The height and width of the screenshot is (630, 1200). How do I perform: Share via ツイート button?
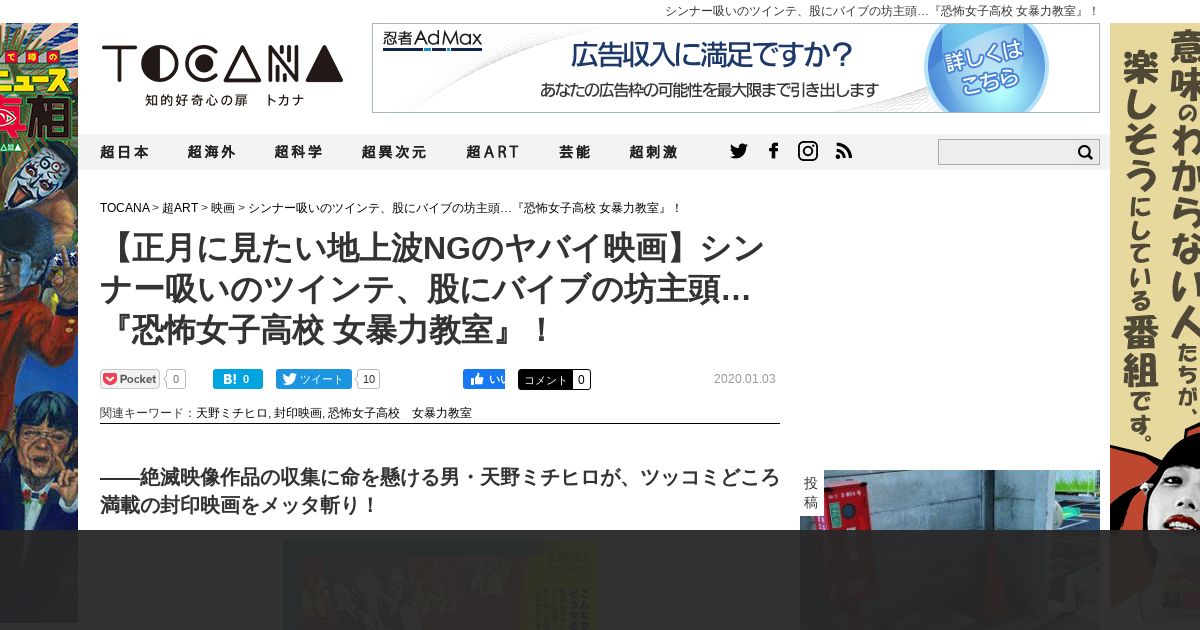314,379
